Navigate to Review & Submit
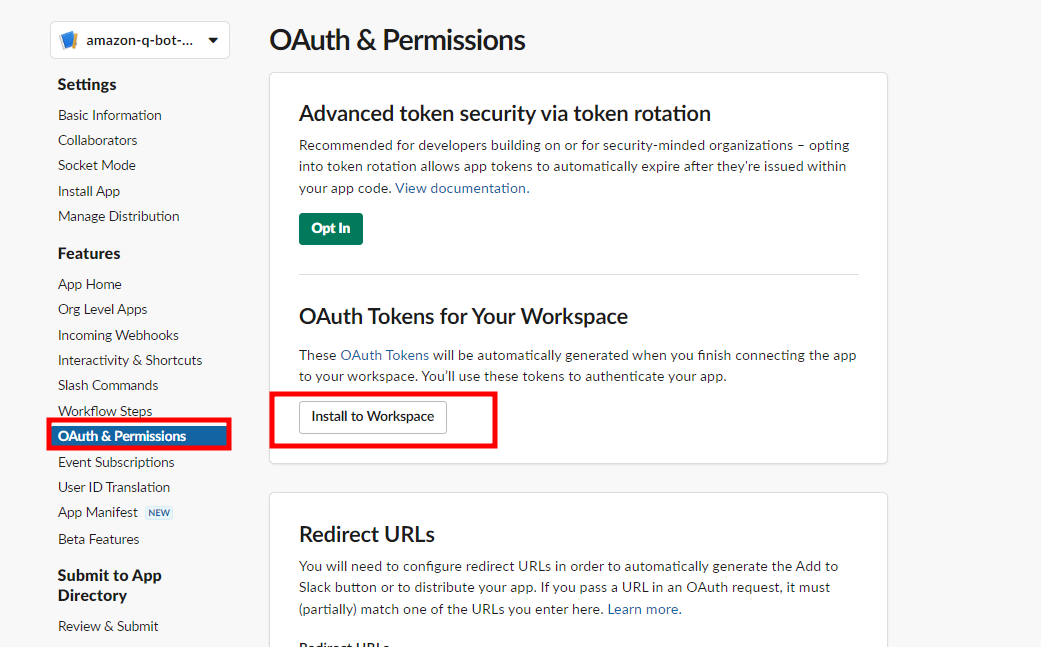Image resolution: width=1041 pixels, height=647 pixels. point(108,626)
